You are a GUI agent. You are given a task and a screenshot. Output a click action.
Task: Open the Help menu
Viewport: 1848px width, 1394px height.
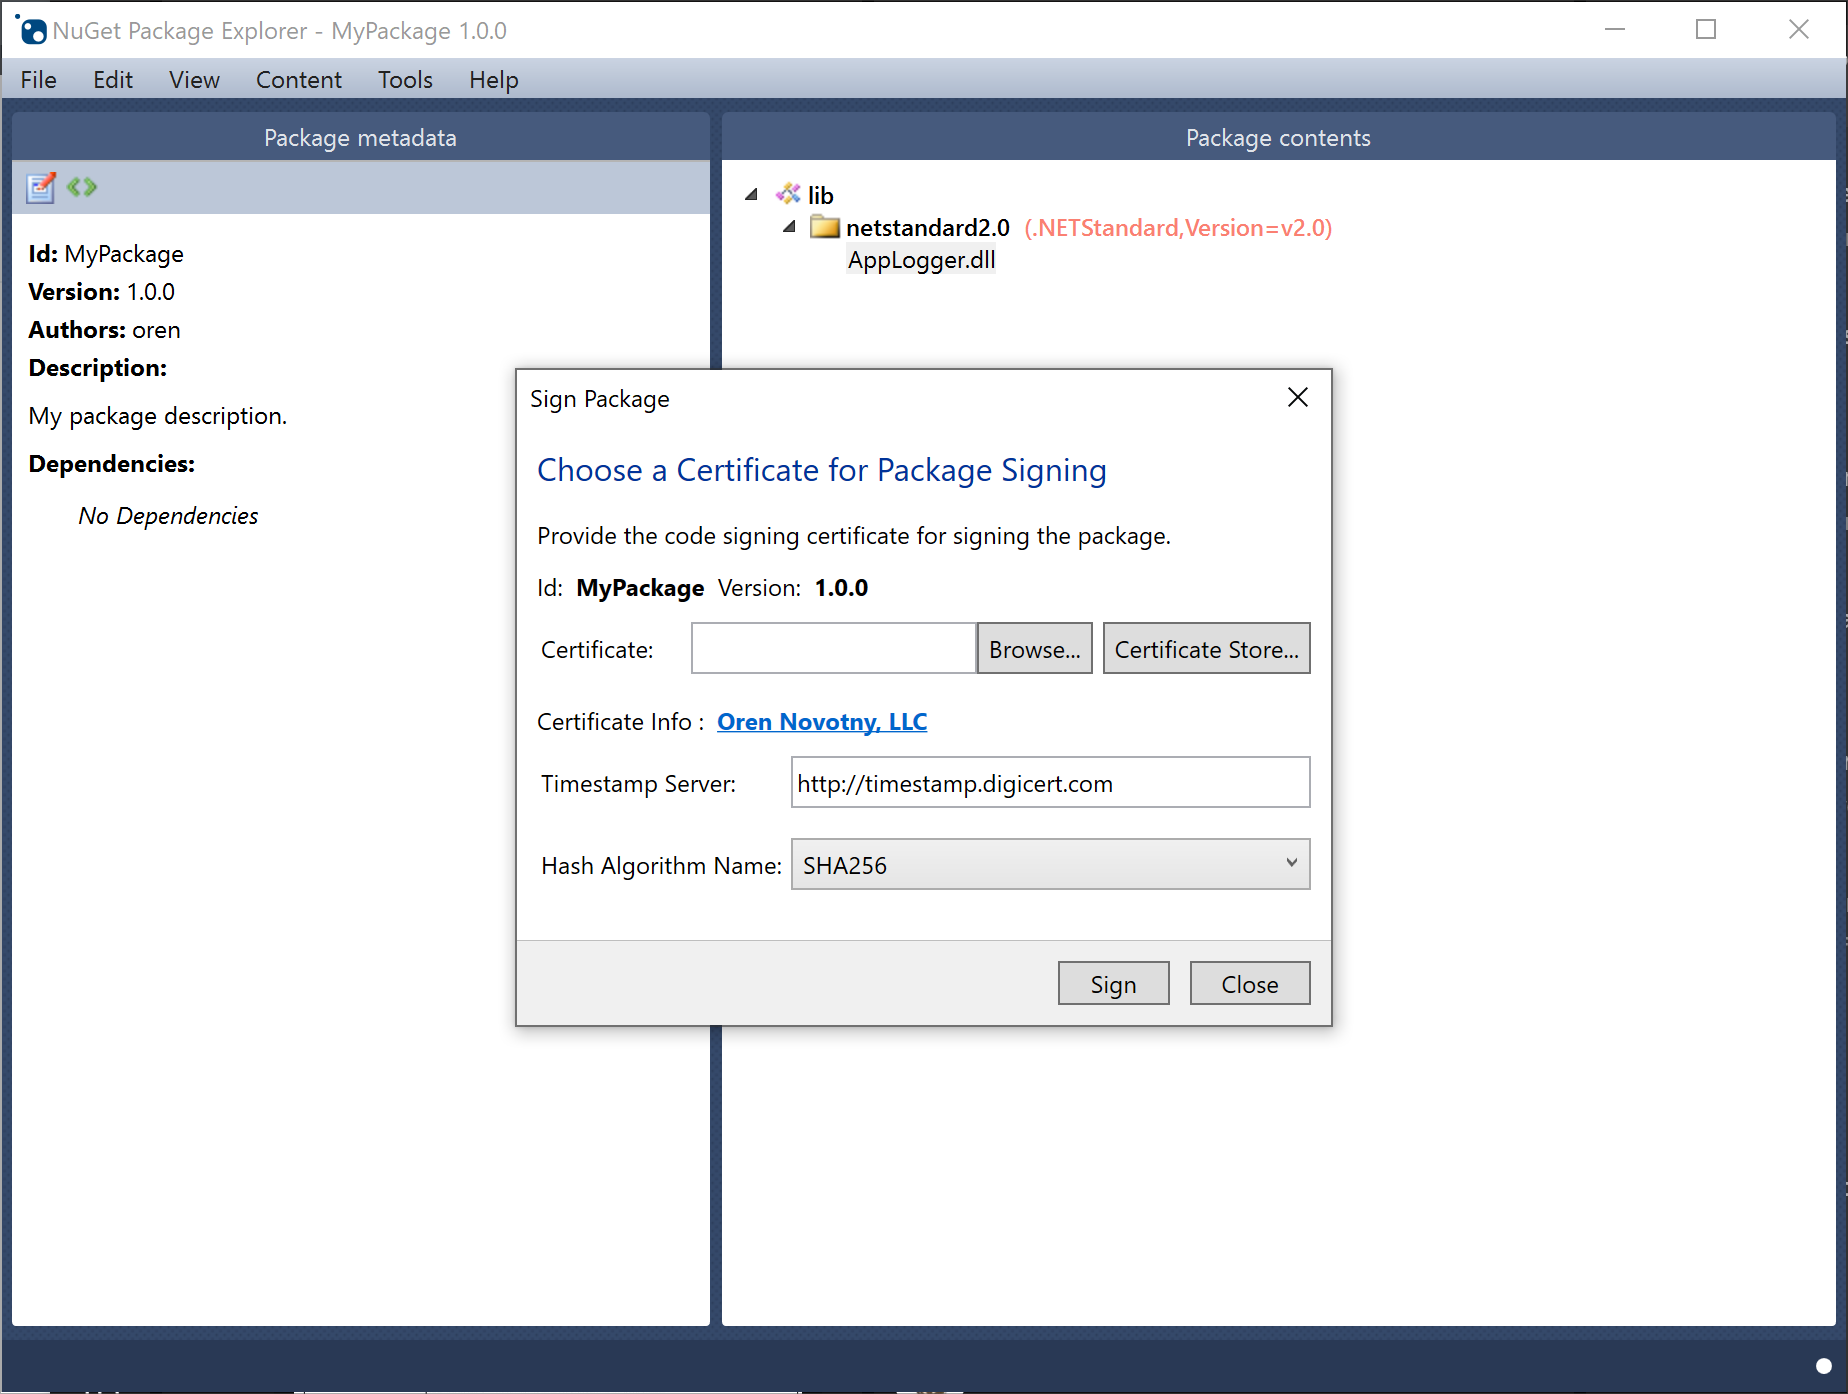tap(494, 80)
